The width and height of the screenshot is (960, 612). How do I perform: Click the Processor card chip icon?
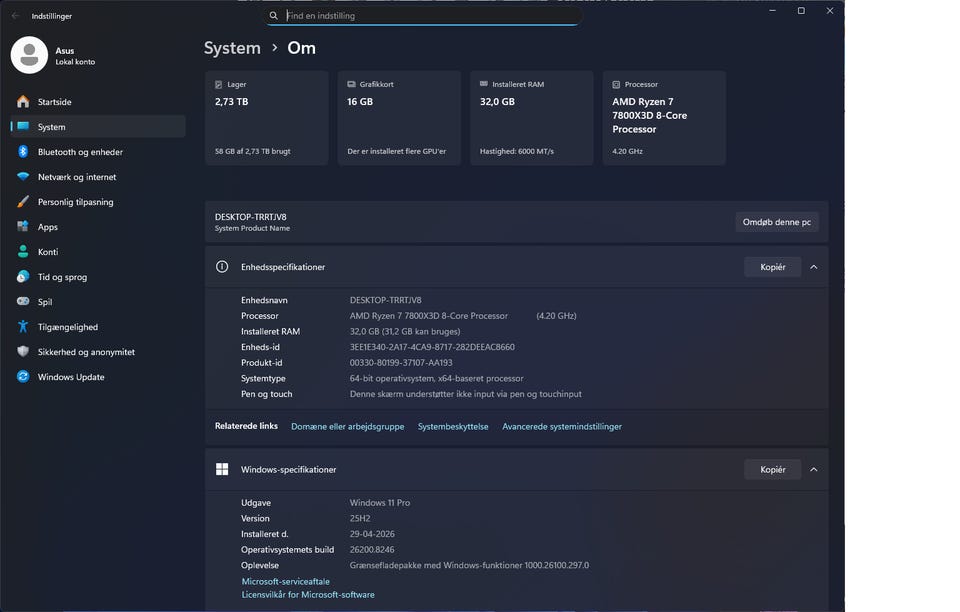tap(617, 84)
